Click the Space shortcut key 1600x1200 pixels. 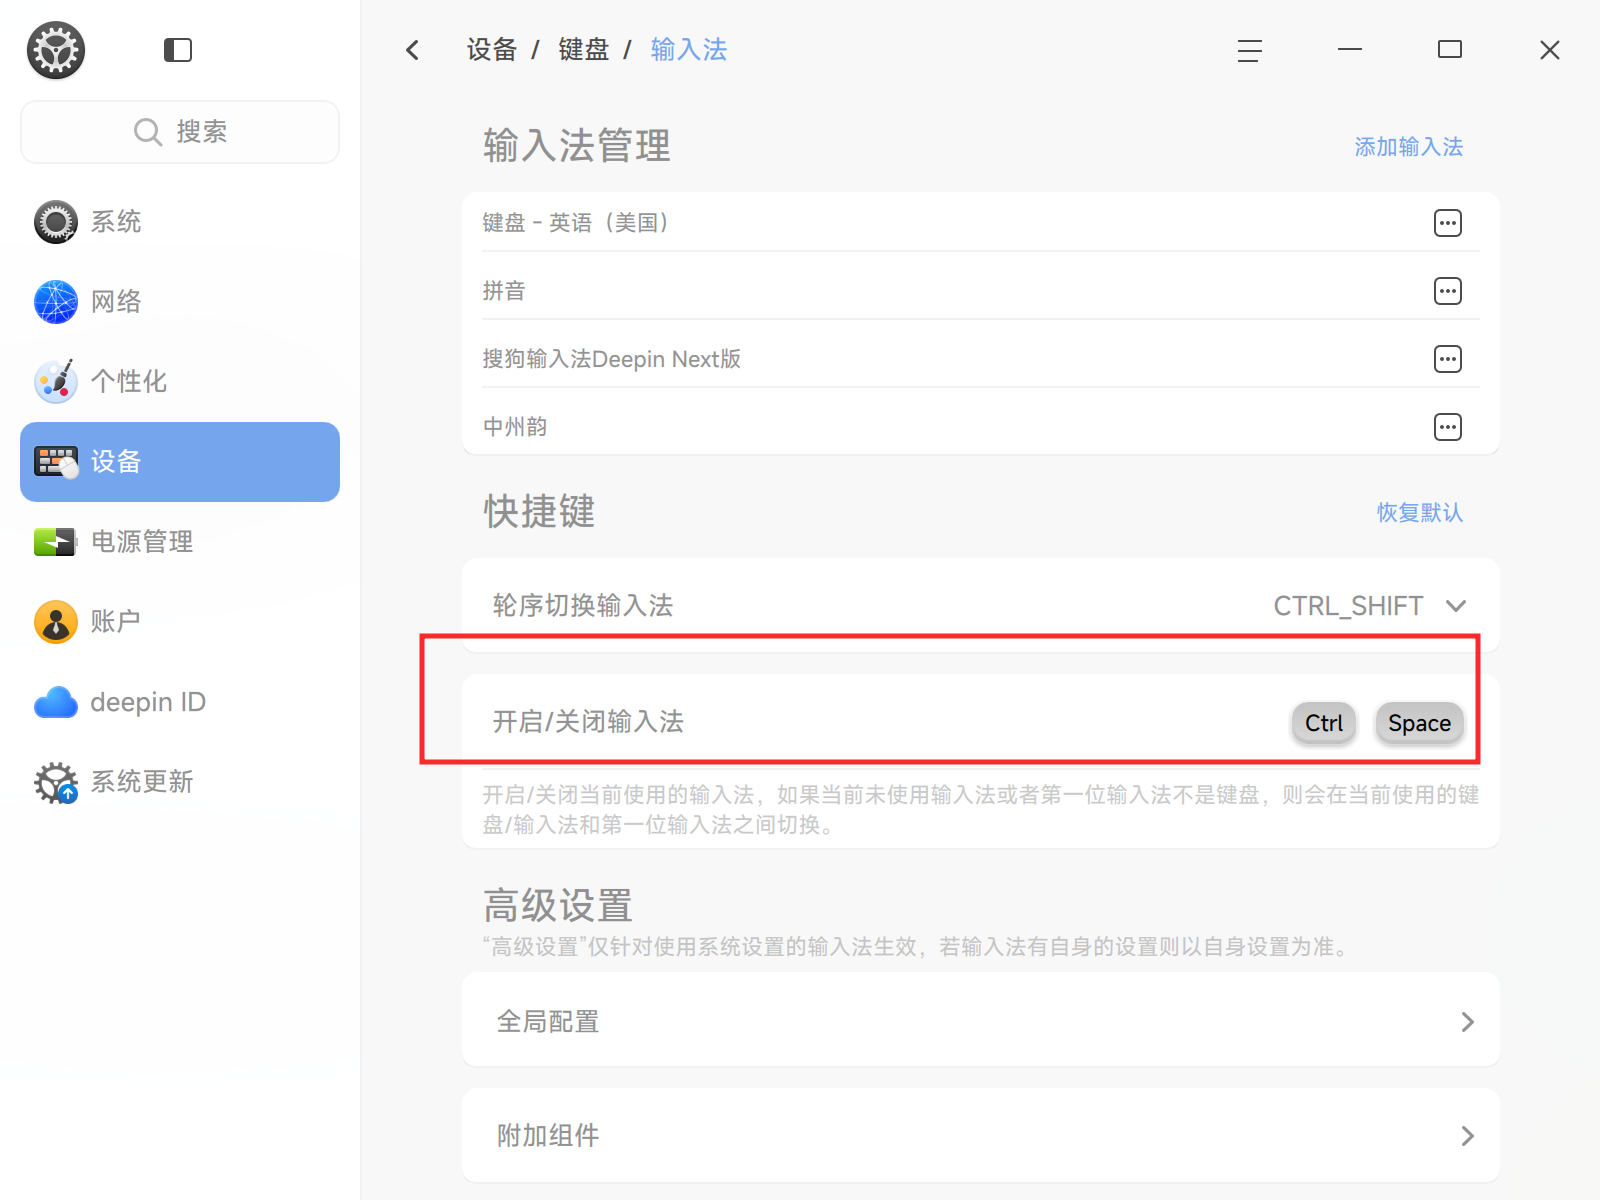pos(1419,723)
